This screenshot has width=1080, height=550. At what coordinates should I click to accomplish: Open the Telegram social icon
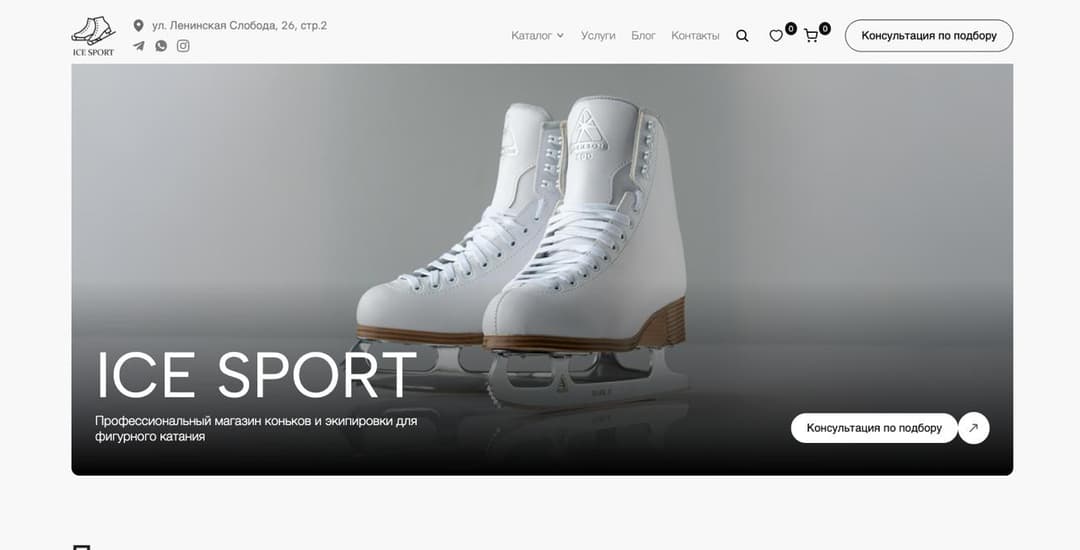pyautogui.click(x=138, y=46)
